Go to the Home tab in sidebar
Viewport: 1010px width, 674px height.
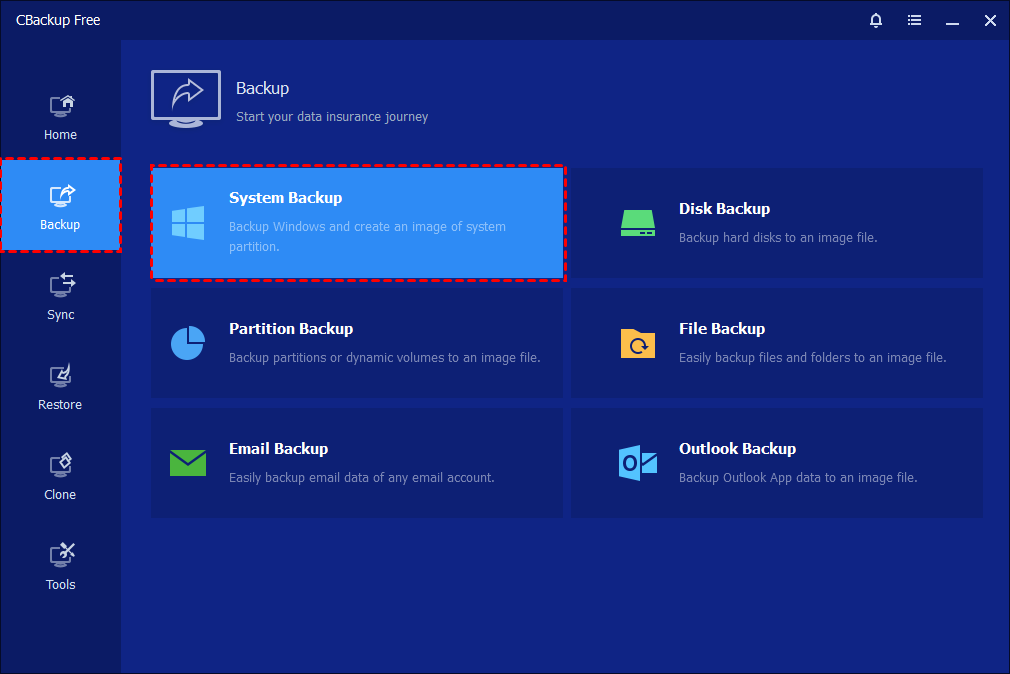60,117
